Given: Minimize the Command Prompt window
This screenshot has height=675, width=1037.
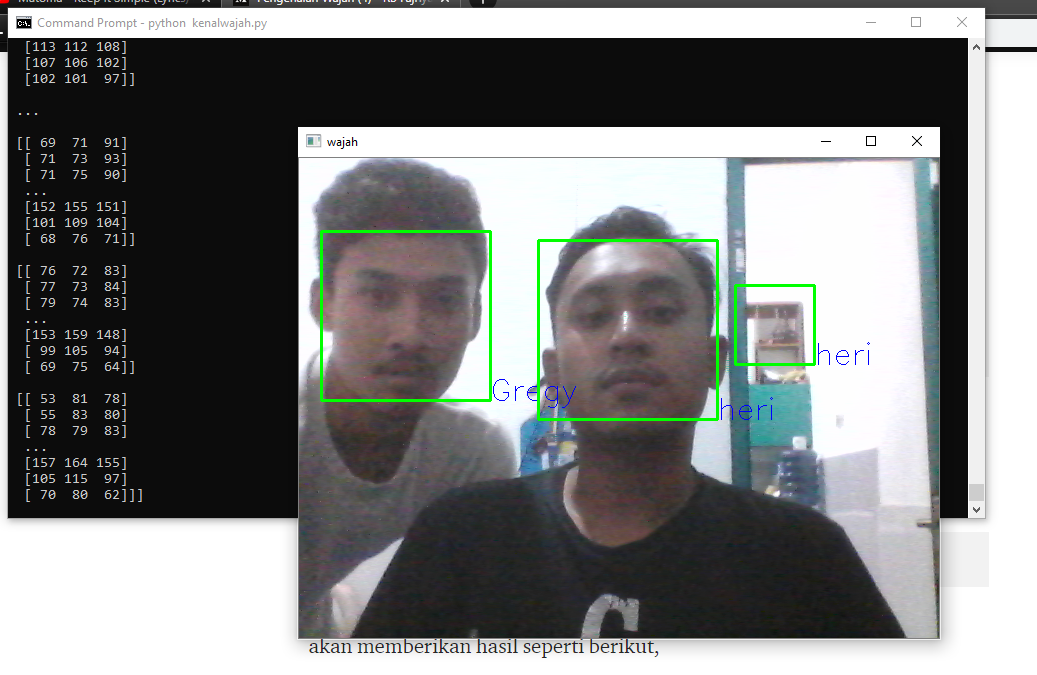Looking at the screenshot, I should [x=871, y=21].
